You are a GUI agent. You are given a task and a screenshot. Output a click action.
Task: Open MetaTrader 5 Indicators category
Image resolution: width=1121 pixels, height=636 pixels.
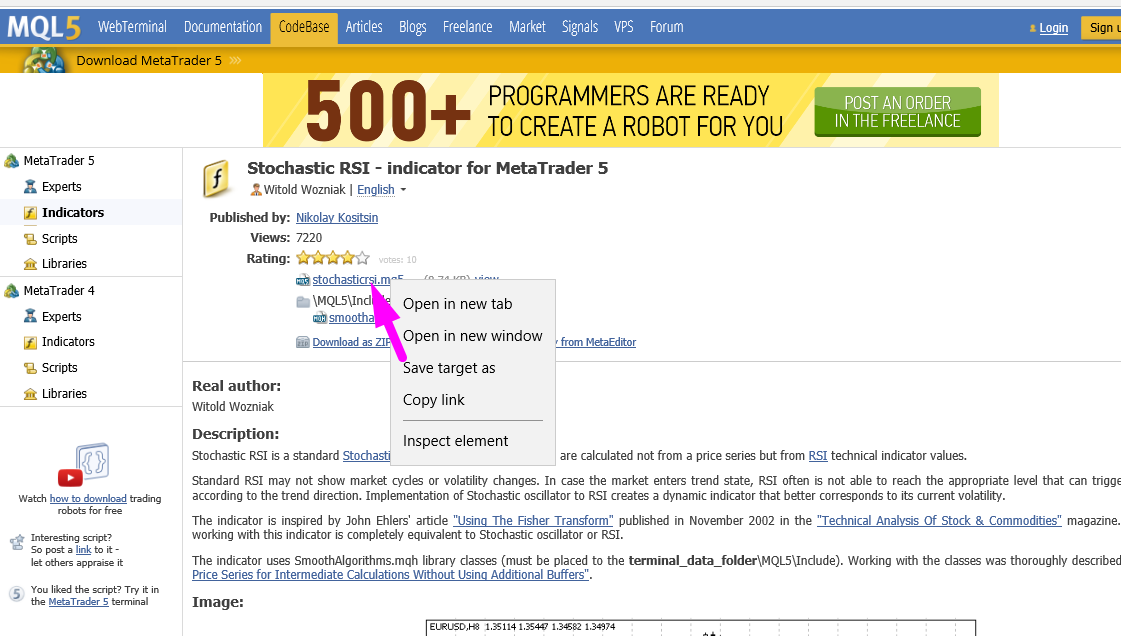tap(73, 212)
